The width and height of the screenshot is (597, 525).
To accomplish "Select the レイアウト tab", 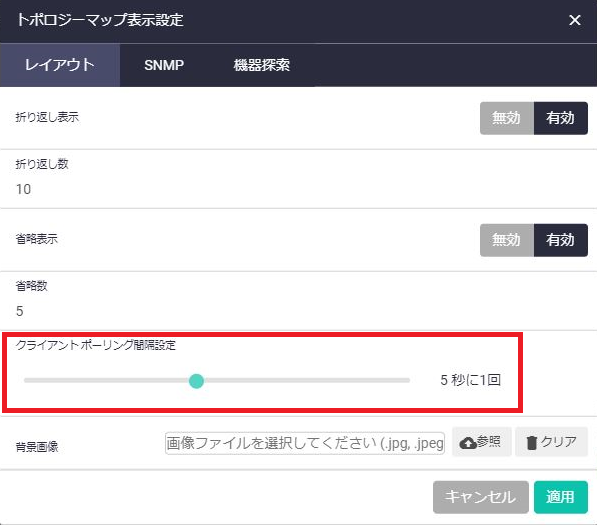I will pos(60,65).
